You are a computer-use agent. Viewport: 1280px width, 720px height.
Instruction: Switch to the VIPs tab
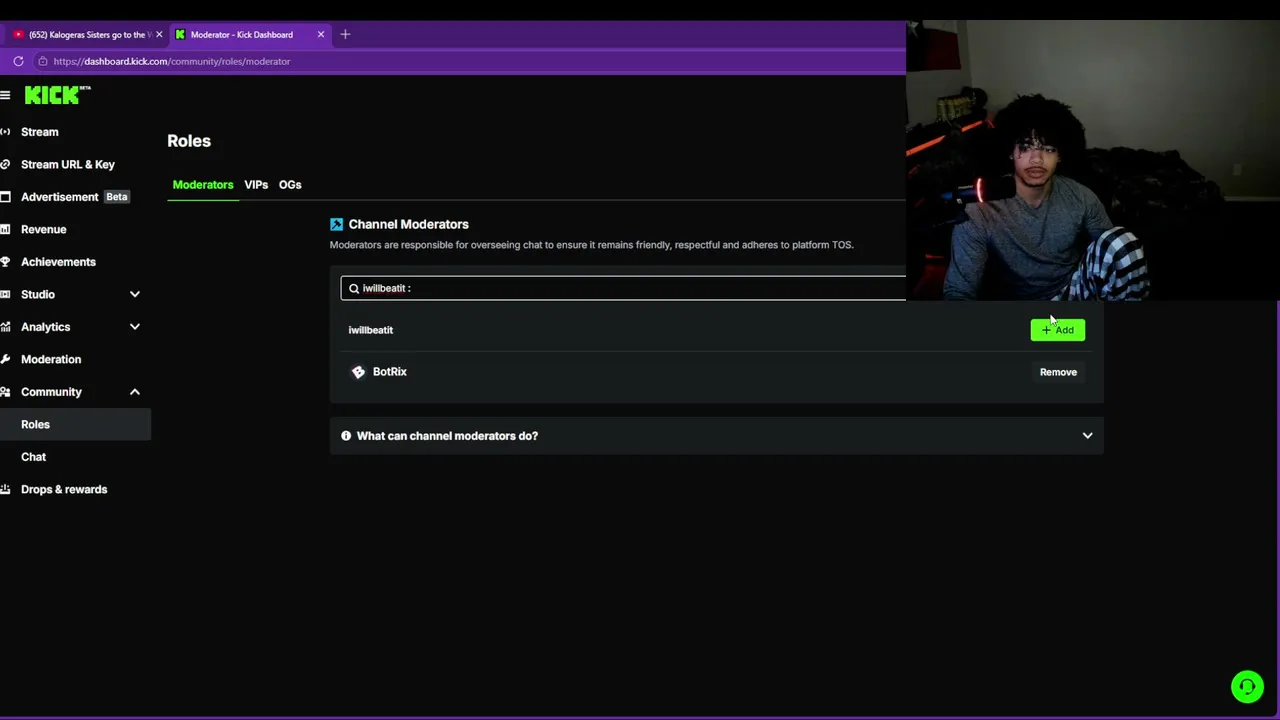[x=256, y=185]
